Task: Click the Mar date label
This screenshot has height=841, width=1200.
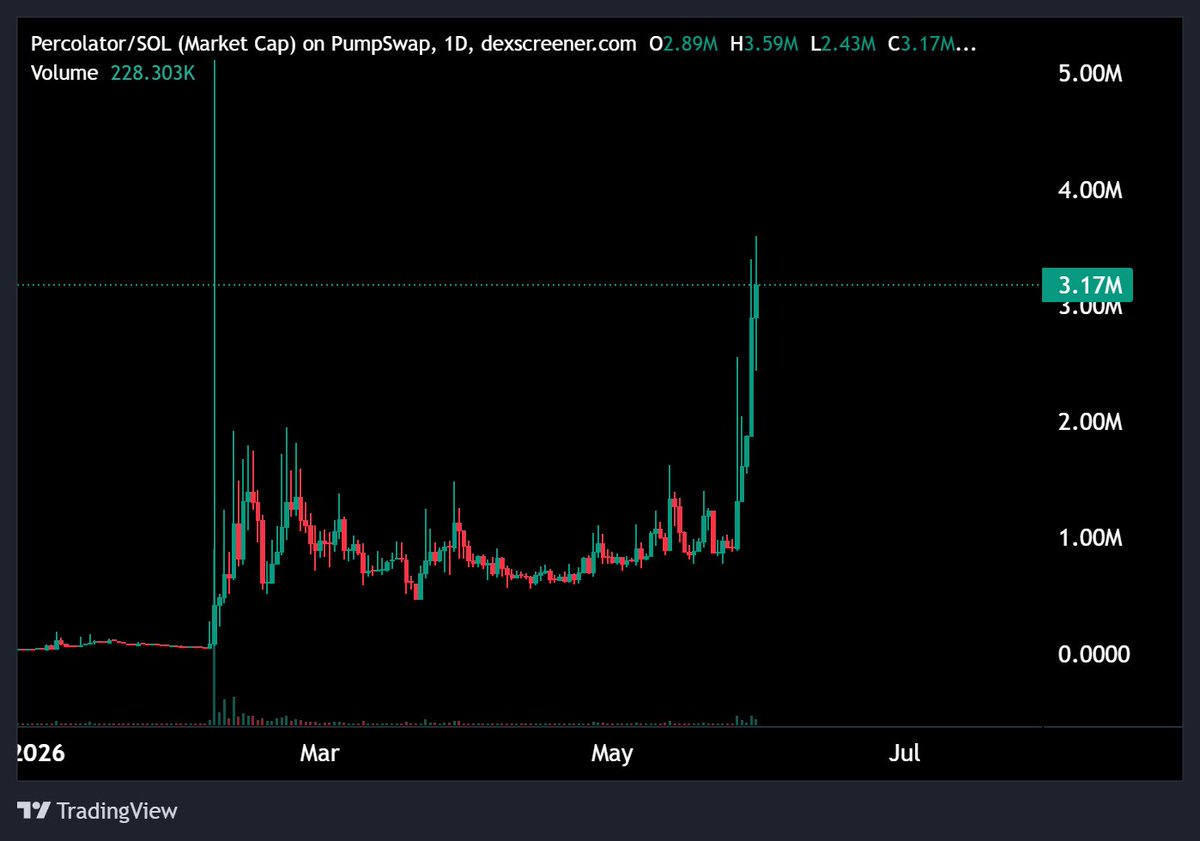Action: pos(320,753)
